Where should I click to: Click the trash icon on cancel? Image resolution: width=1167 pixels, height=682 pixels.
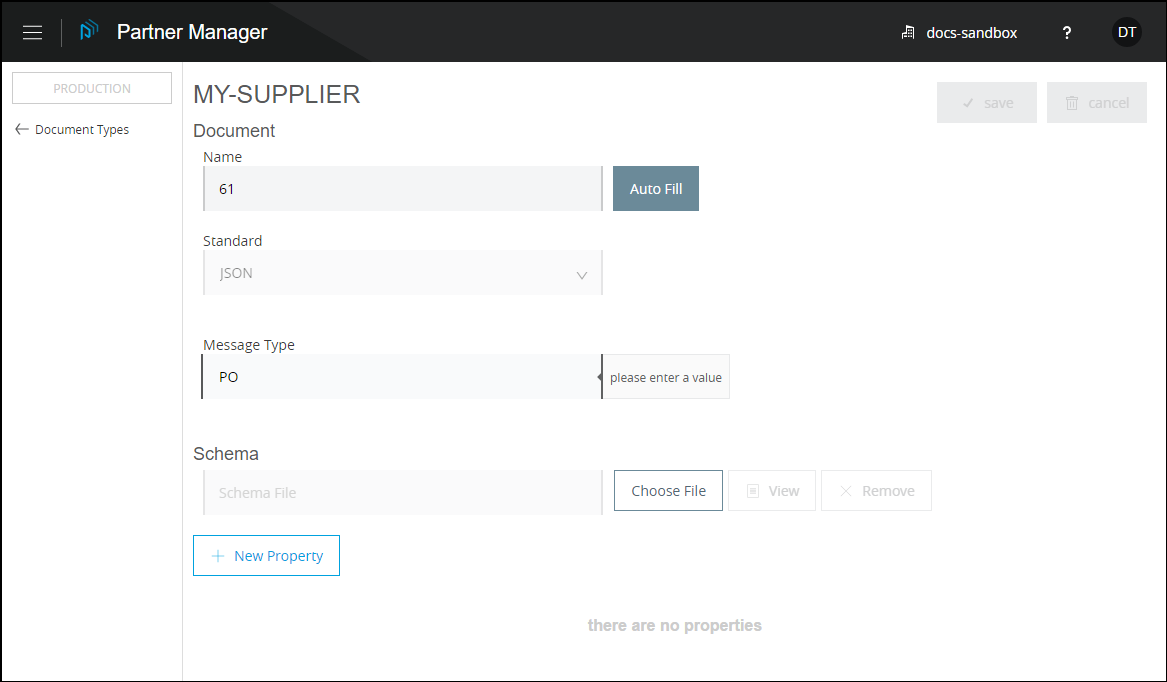(x=1072, y=103)
